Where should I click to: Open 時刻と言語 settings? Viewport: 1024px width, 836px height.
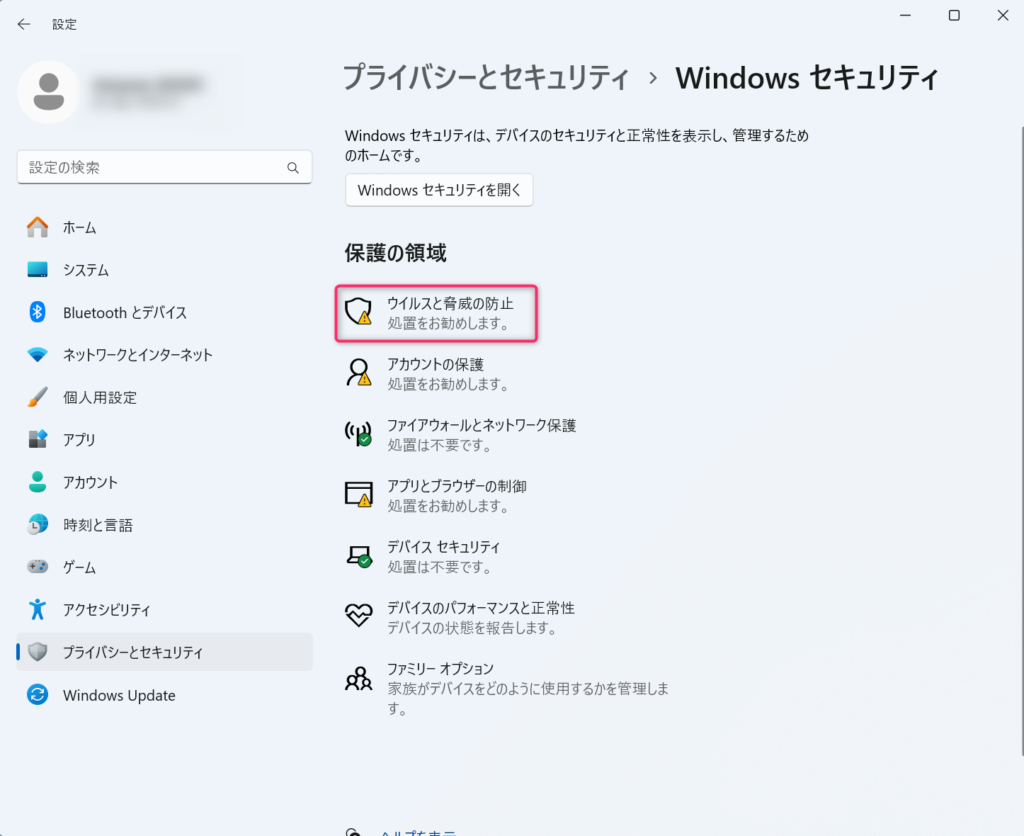[x=165, y=524]
